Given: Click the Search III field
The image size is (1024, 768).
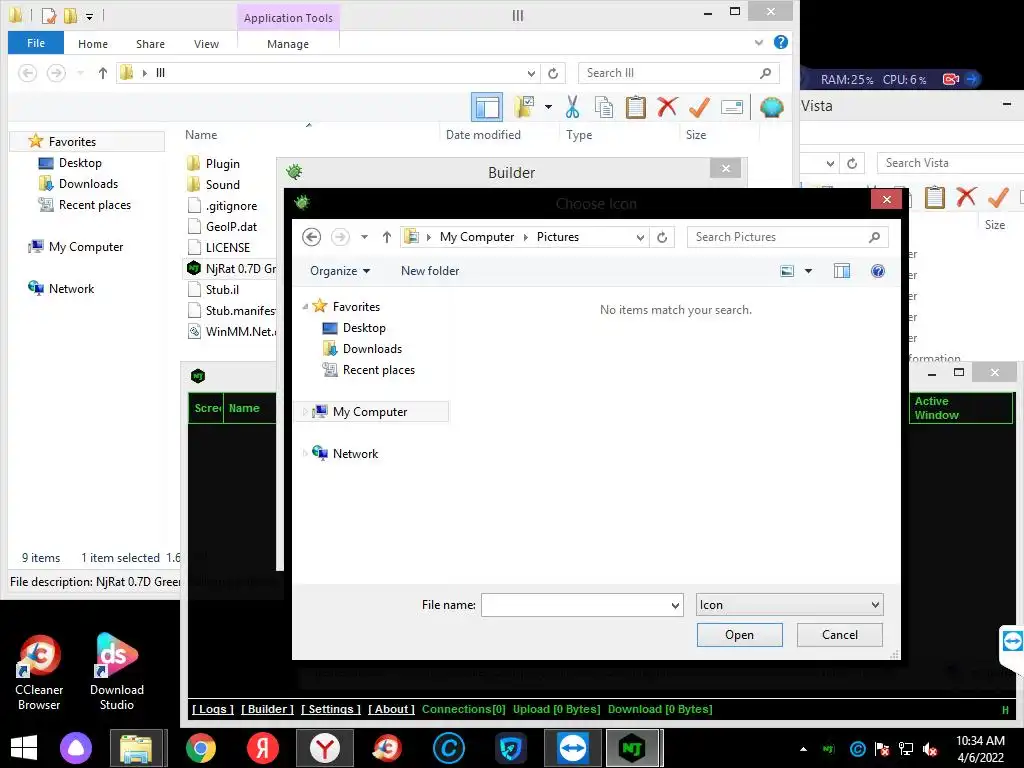Looking at the screenshot, I should coord(679,73).
